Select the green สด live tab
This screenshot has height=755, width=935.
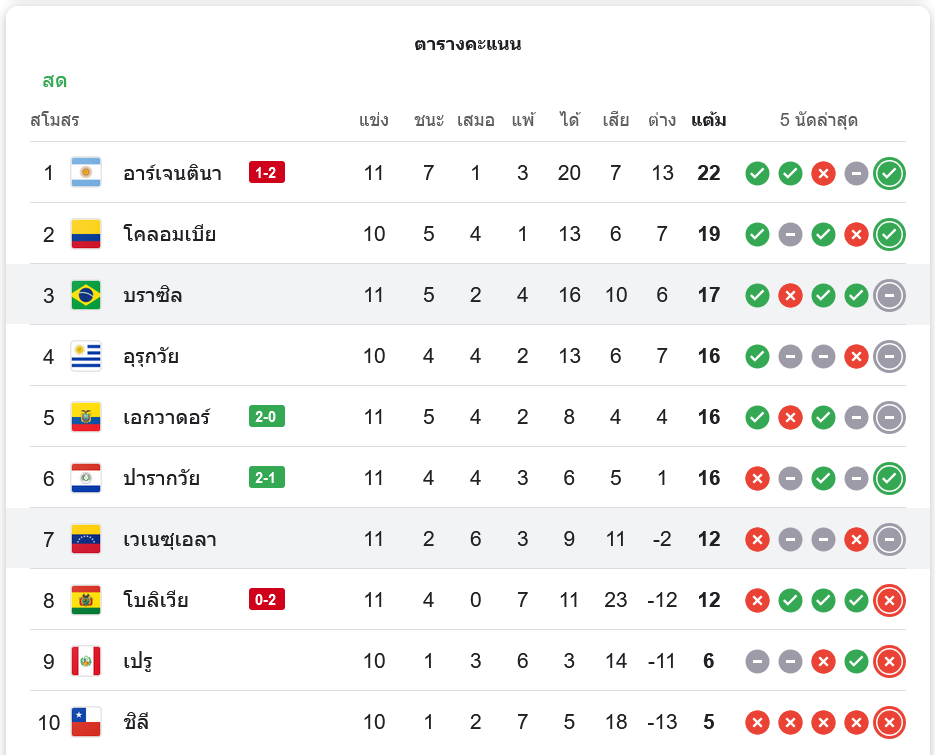[x=55, y=81]
